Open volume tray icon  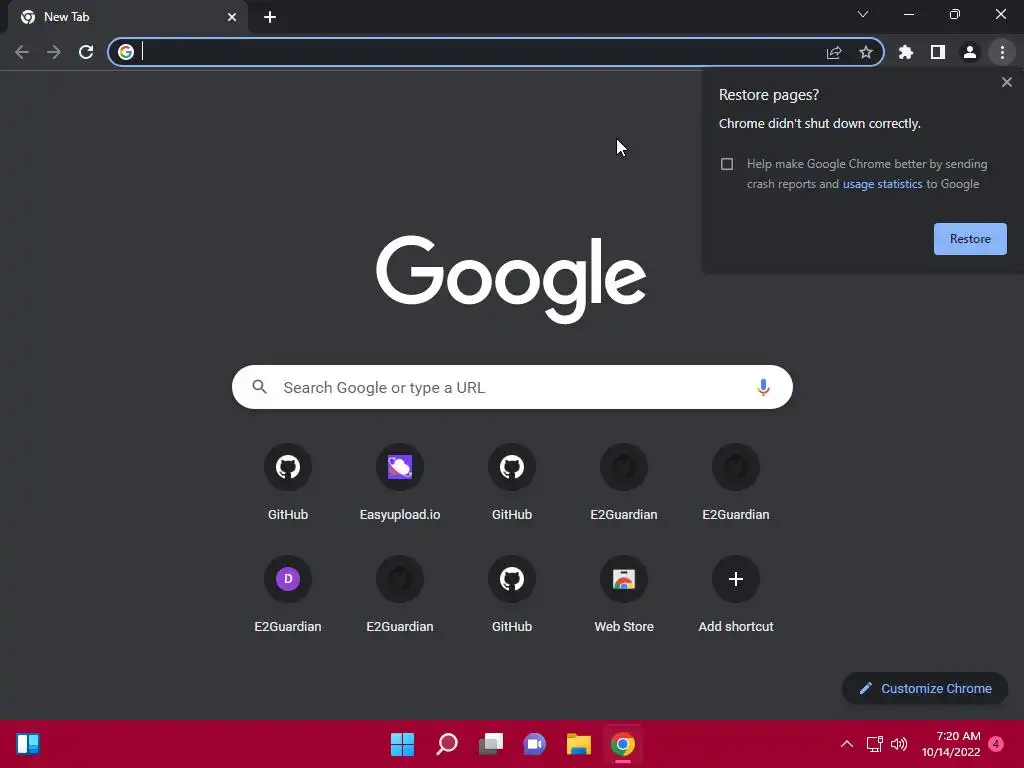(x=899, y=744)
